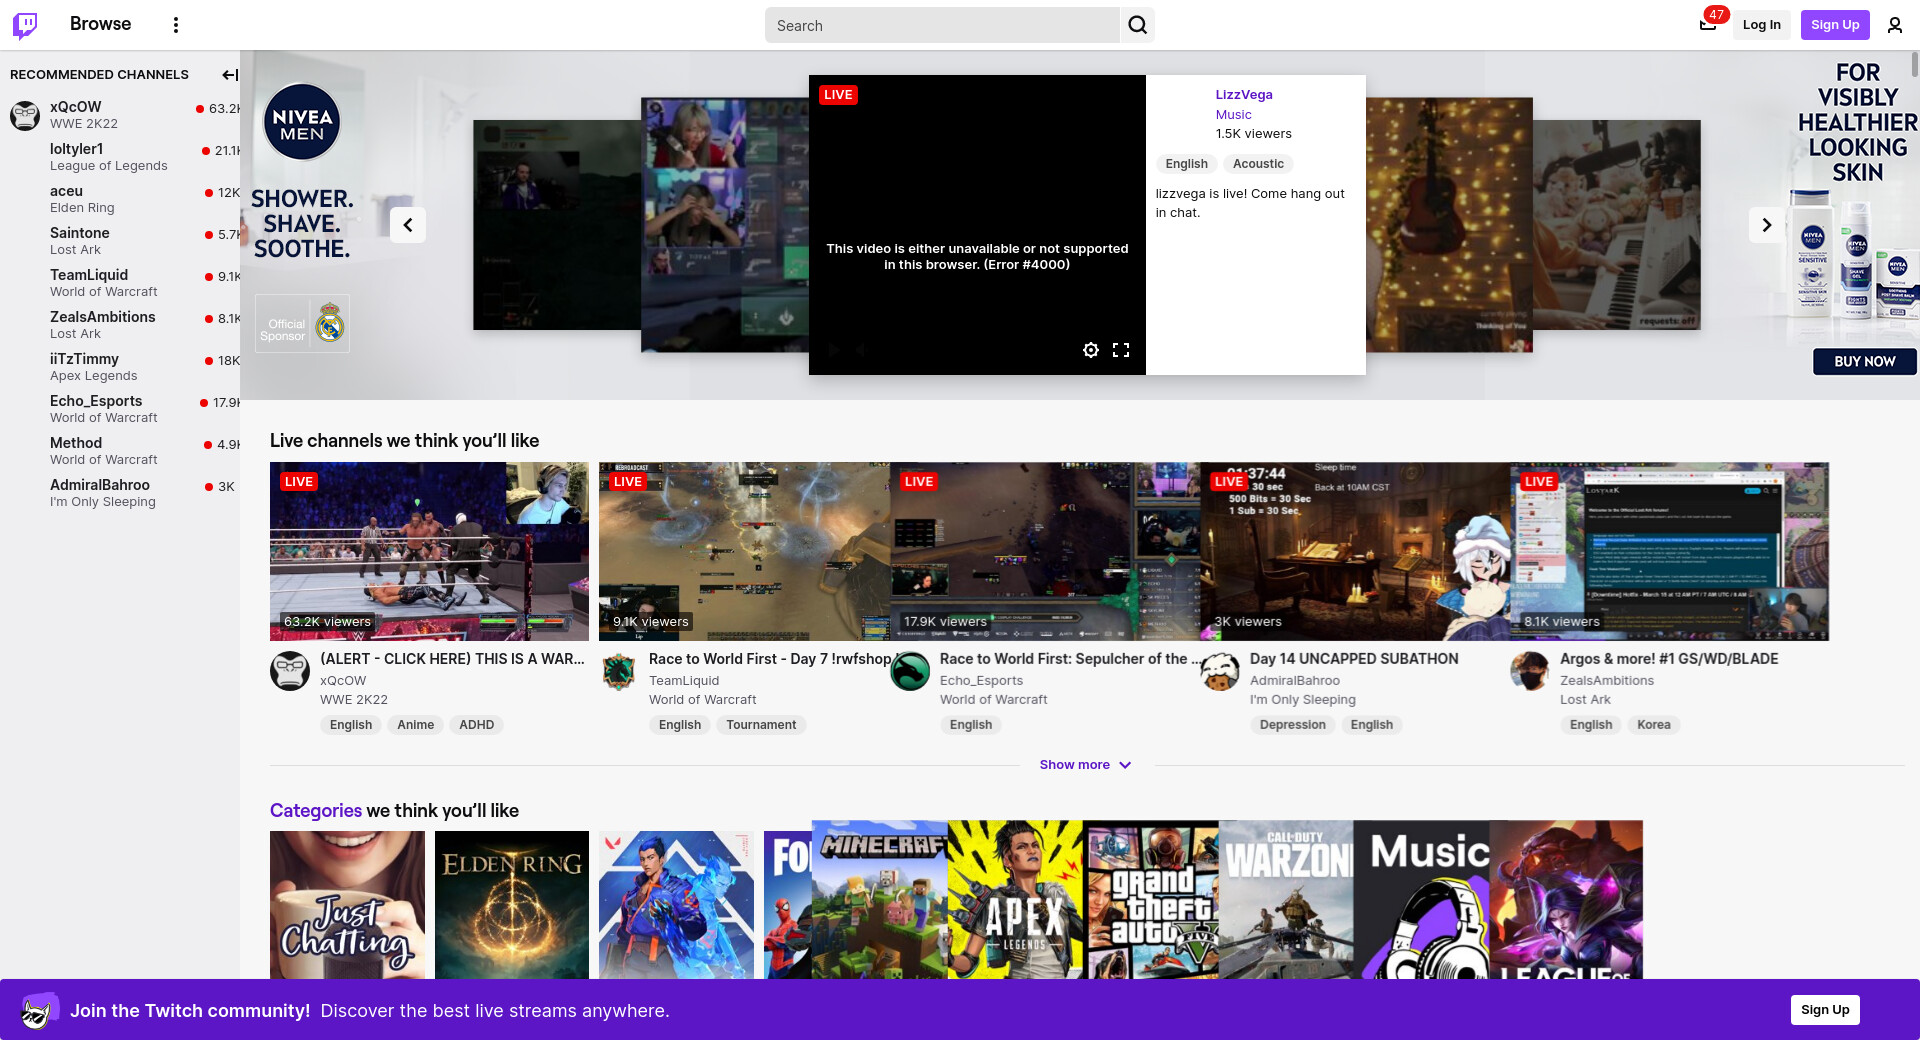This screenshot has width=1920, height=1040.
Task: Select xQcOW in recommended channels
Action: coord(76,107)
